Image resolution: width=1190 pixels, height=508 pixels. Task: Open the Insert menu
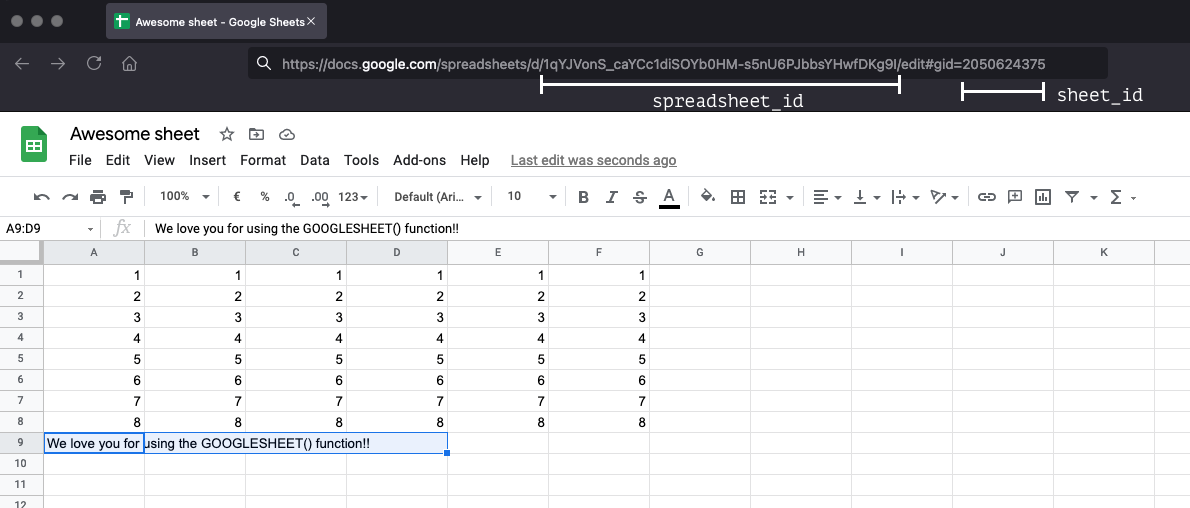click(x=207, y=160)
